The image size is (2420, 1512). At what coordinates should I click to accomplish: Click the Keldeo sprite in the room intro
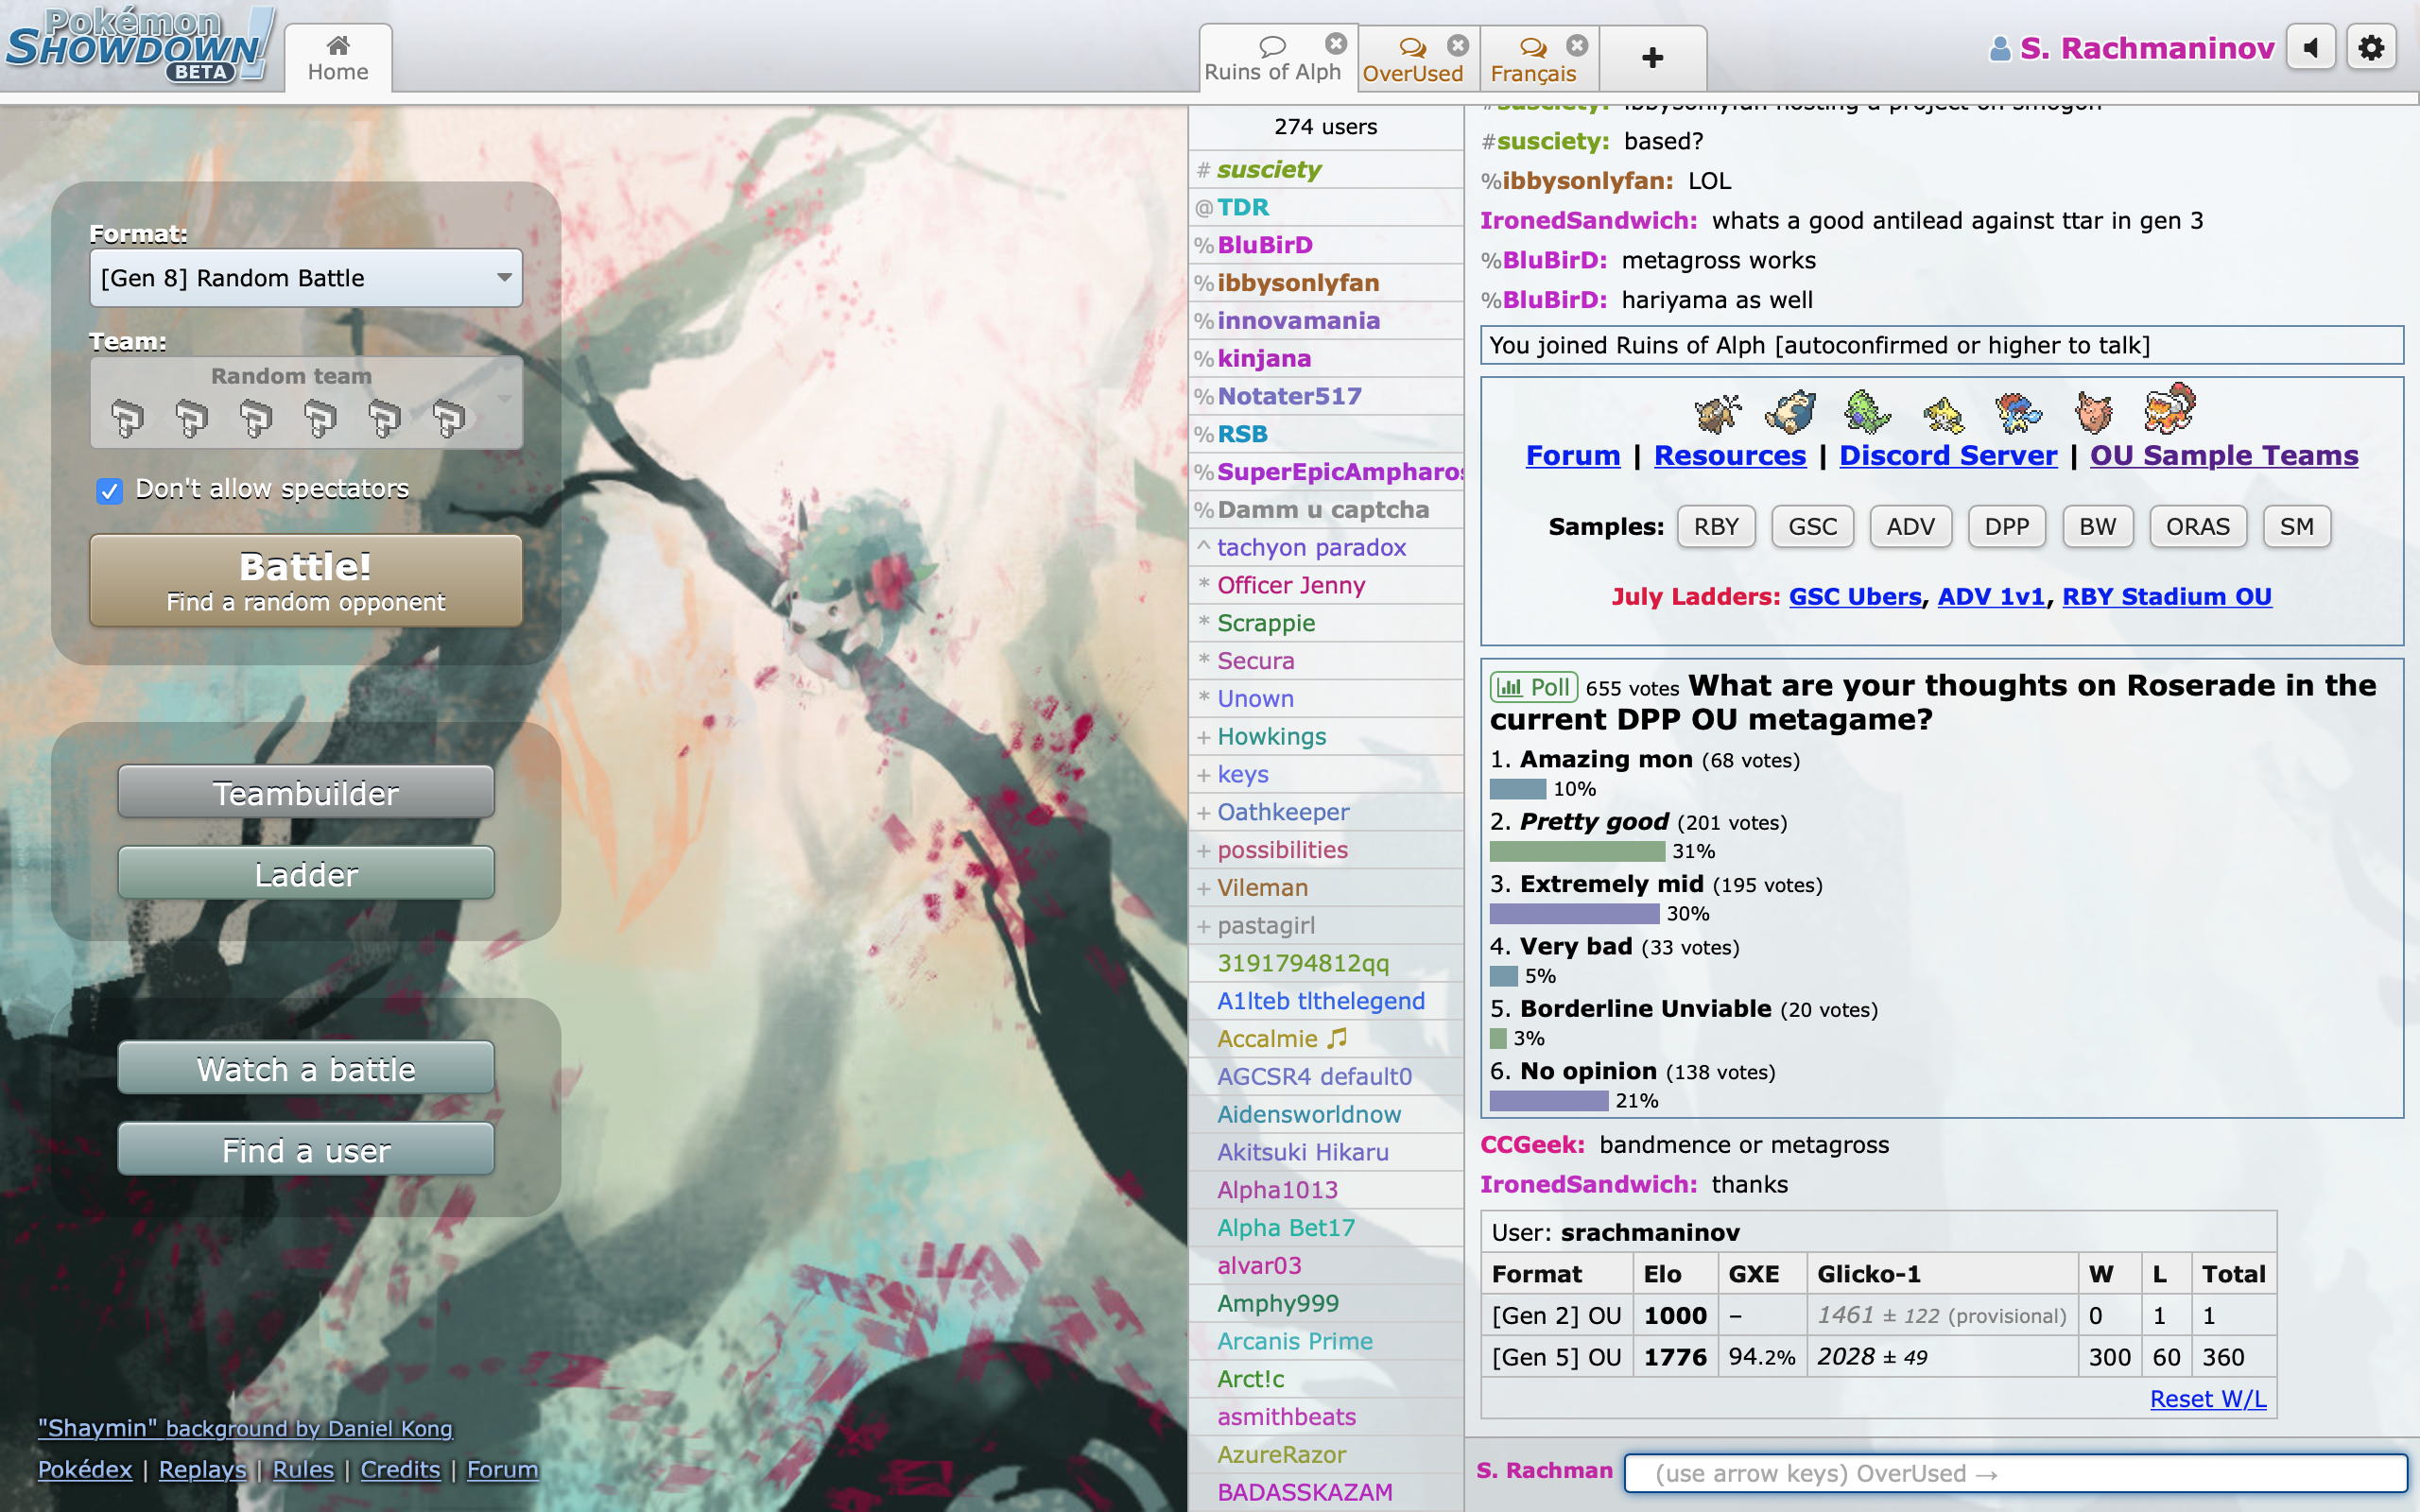pos(2017,412)
